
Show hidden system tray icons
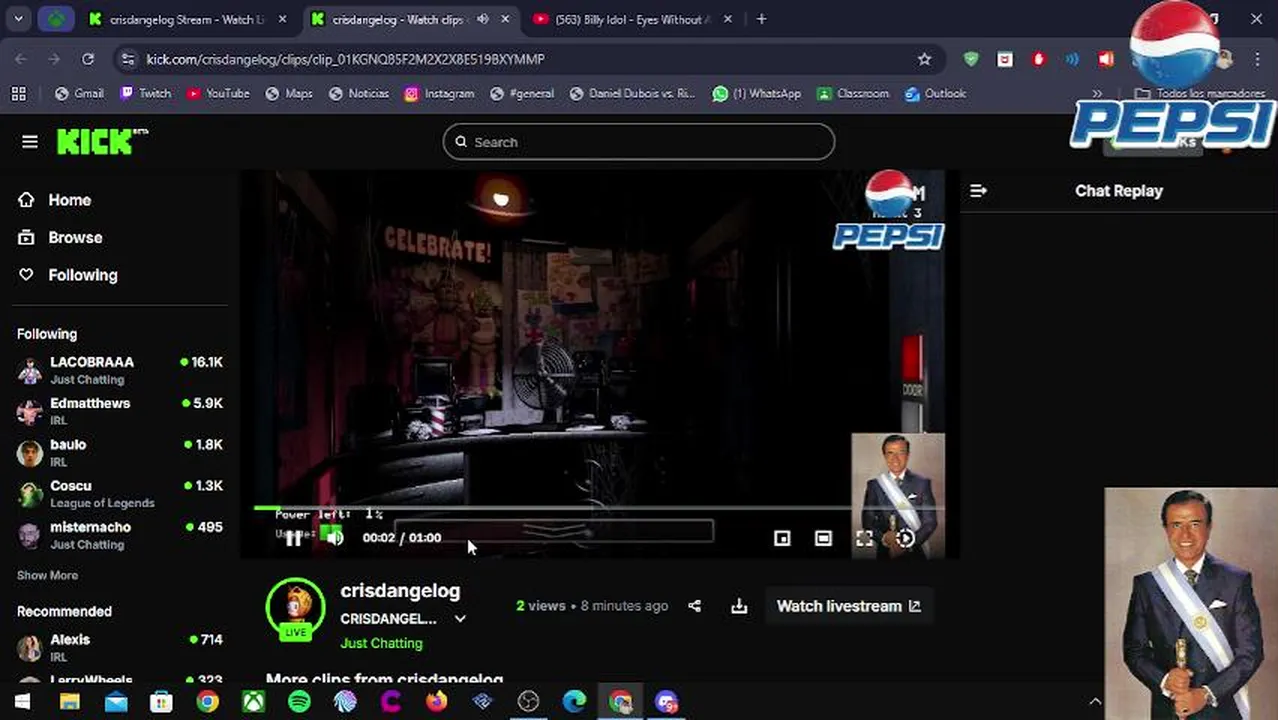click(x=1095, y=702)
